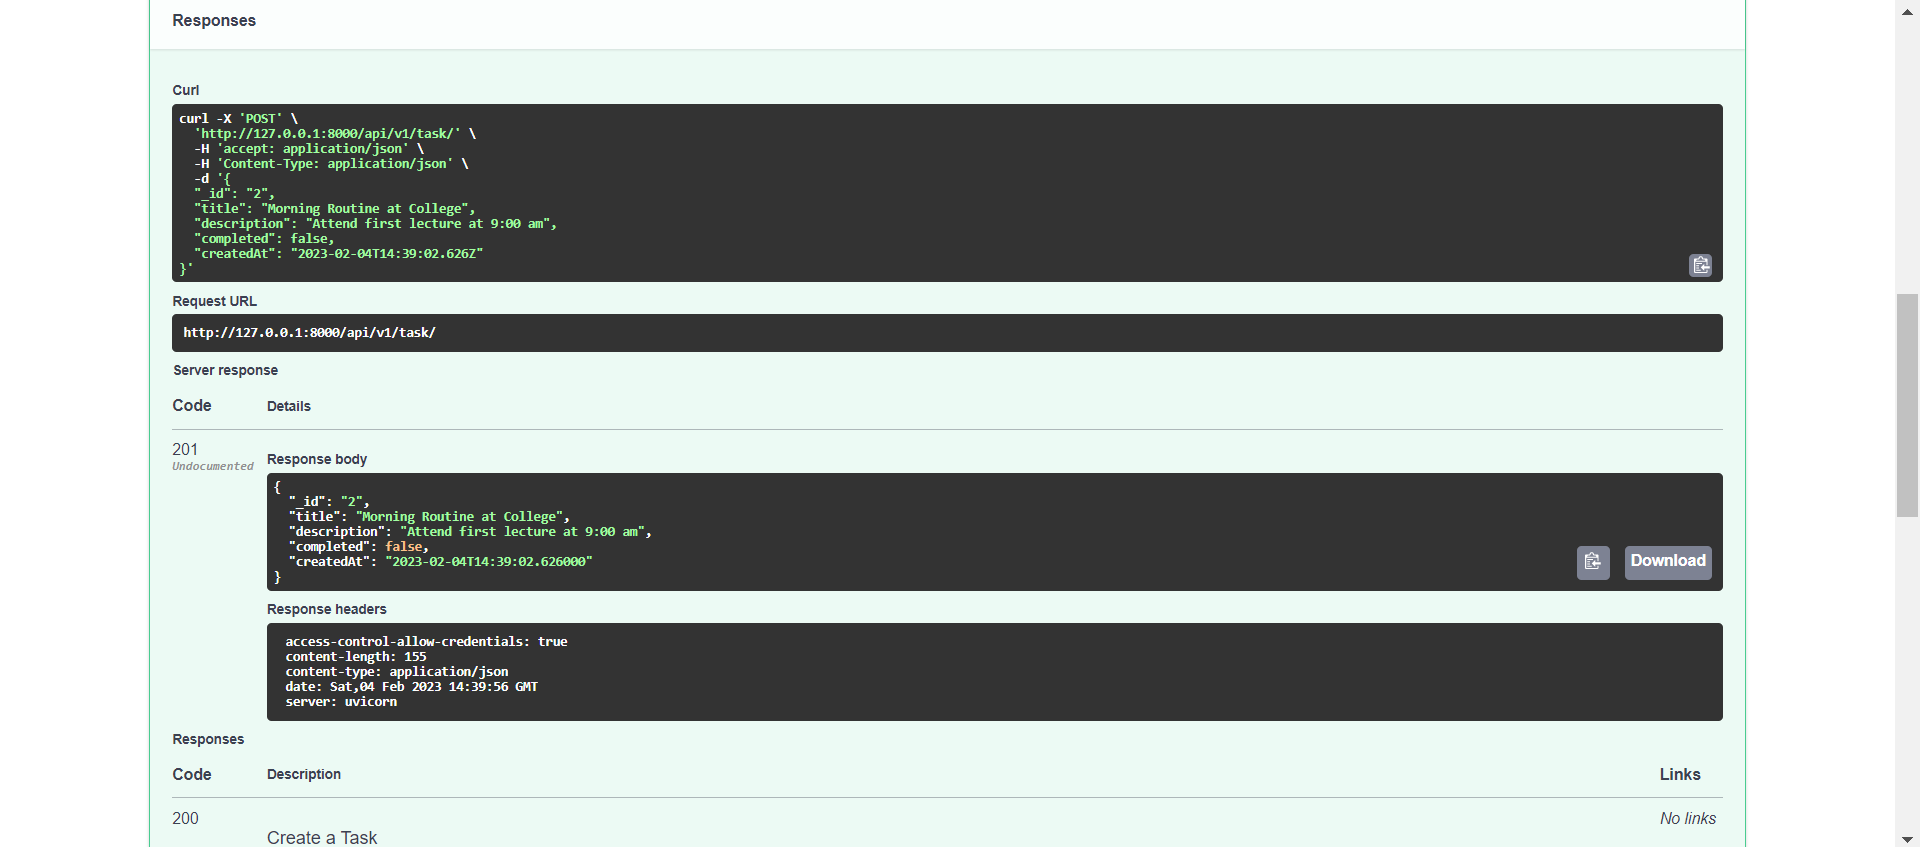The height and width of the screenshot is (847, 1920).
Task: Click the Server response heading
Action: (225, 370)
